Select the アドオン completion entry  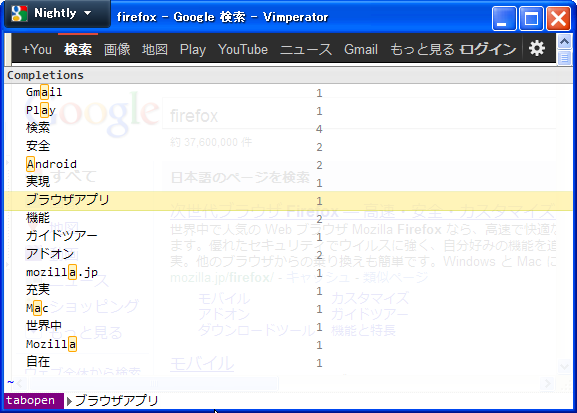(x=288, y=254)
